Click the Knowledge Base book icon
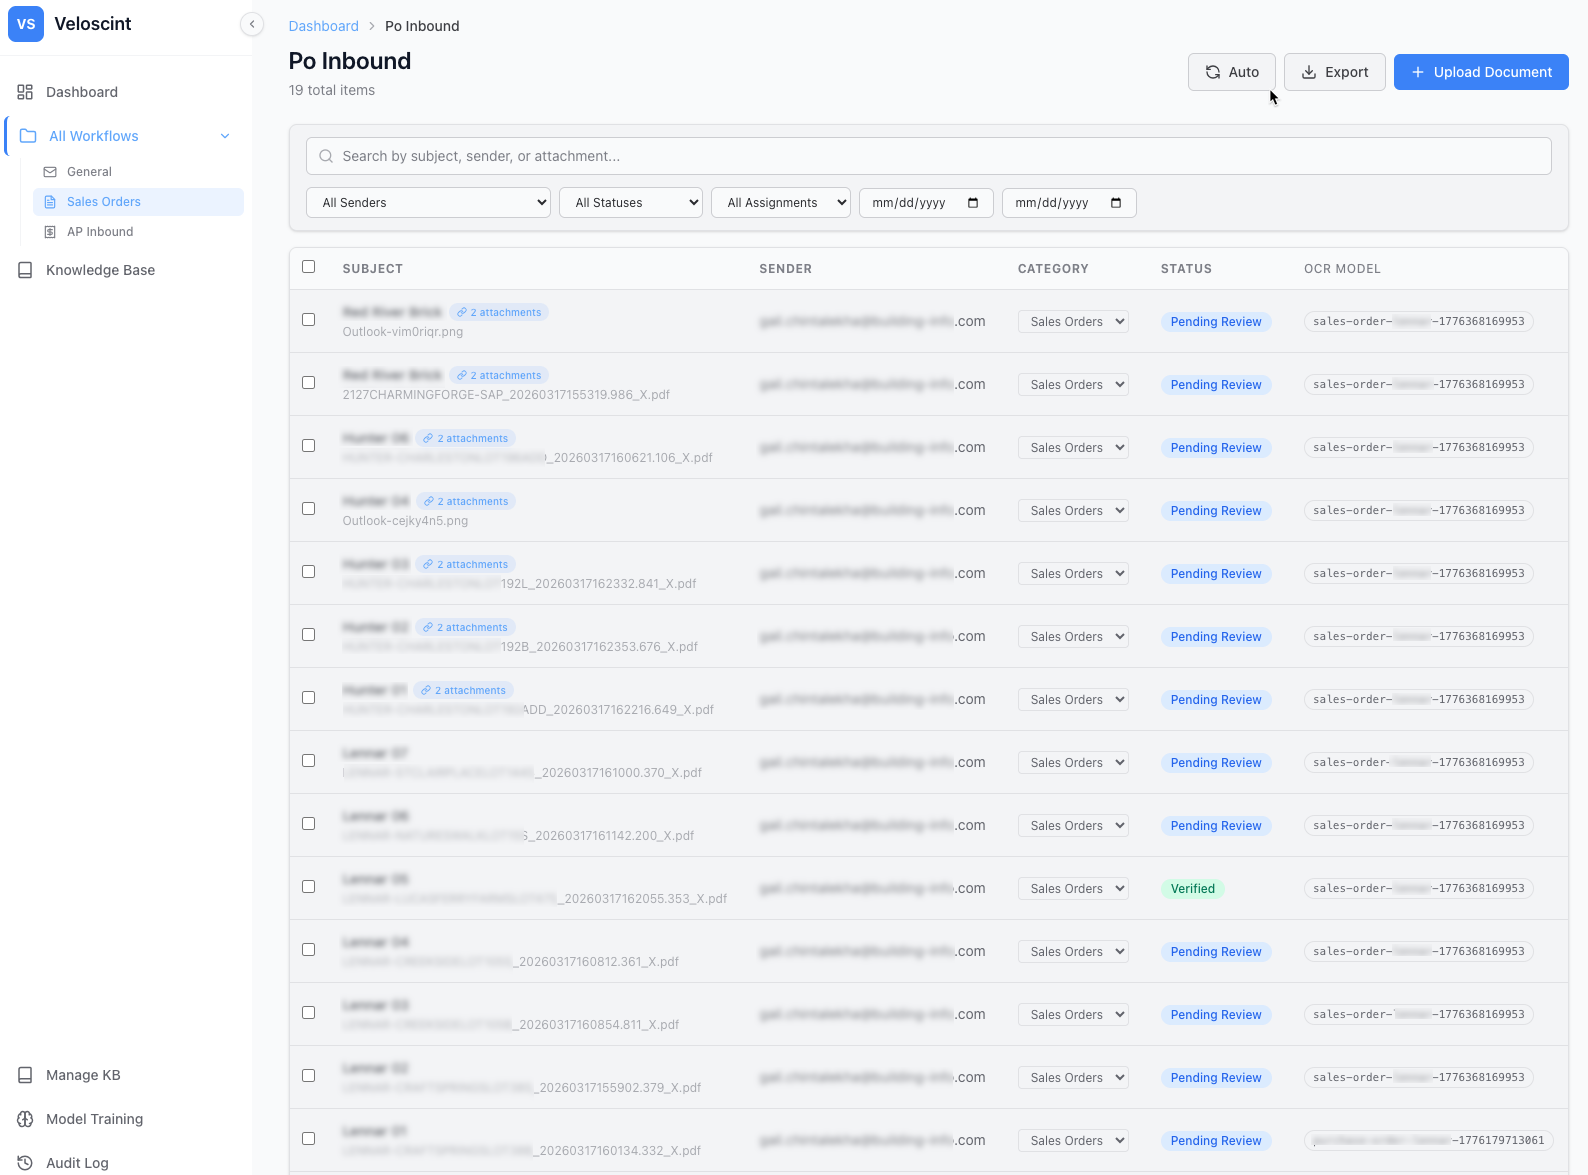 (25, 270)
